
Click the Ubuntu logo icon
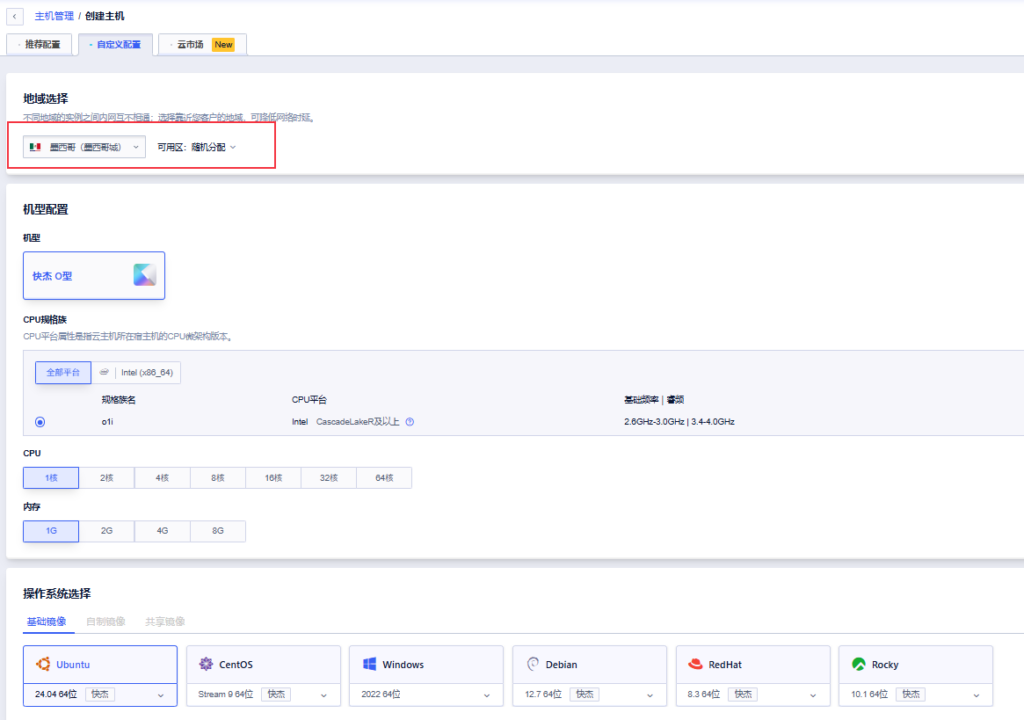click(43, 664)
